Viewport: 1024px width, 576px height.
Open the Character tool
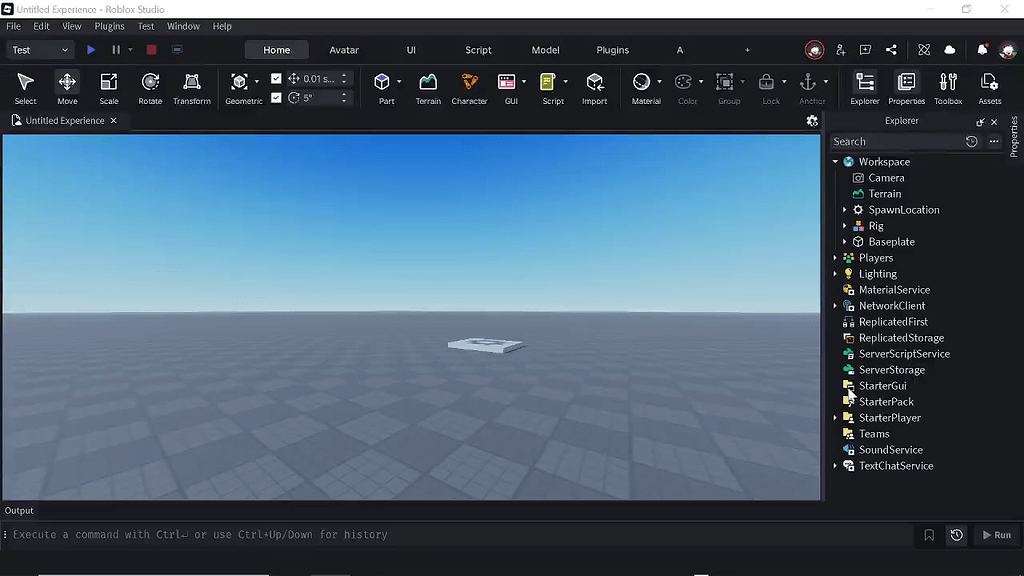pos(470,88)
